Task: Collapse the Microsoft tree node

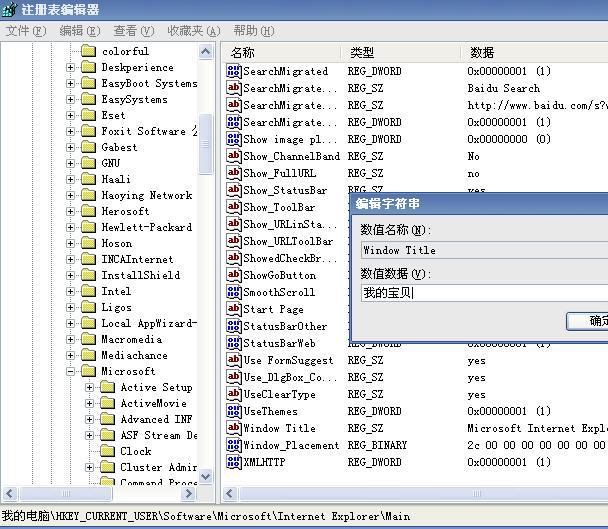Action: (71, 371)
